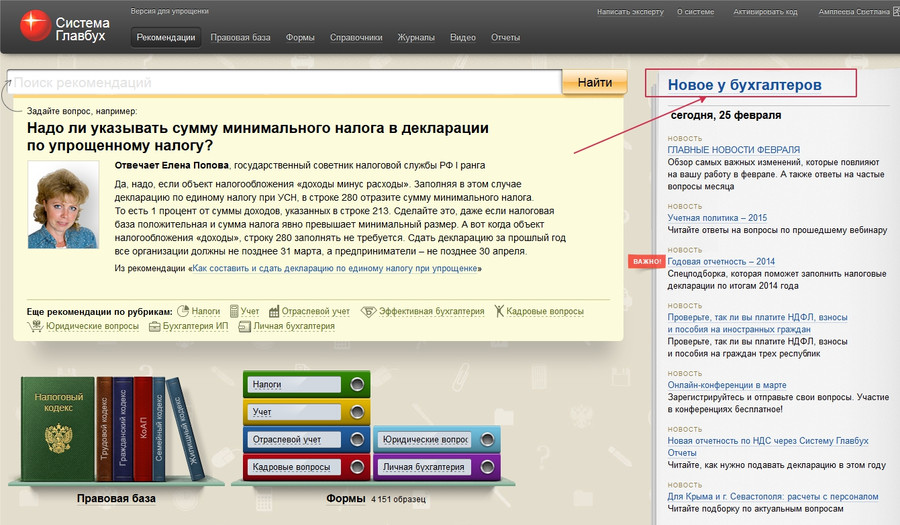900x525 pixels.
Task: Open the ГЛАВНЫЕ НОВОСТИ ФЕВРАЛЯ news link
Action: [734, 150]
